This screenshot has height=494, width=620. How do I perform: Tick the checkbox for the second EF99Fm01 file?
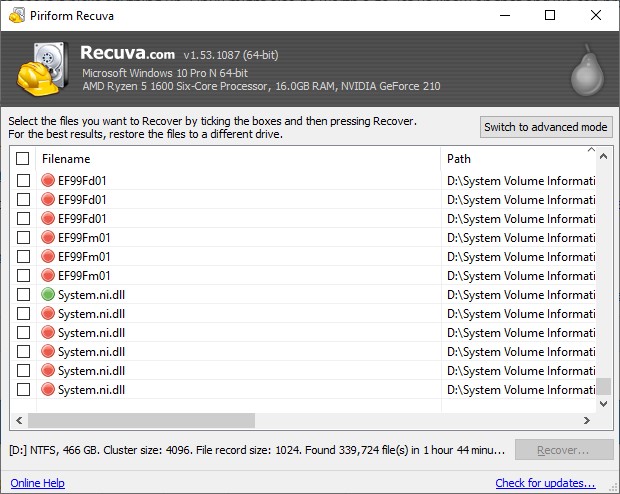(x=23, y=256)
